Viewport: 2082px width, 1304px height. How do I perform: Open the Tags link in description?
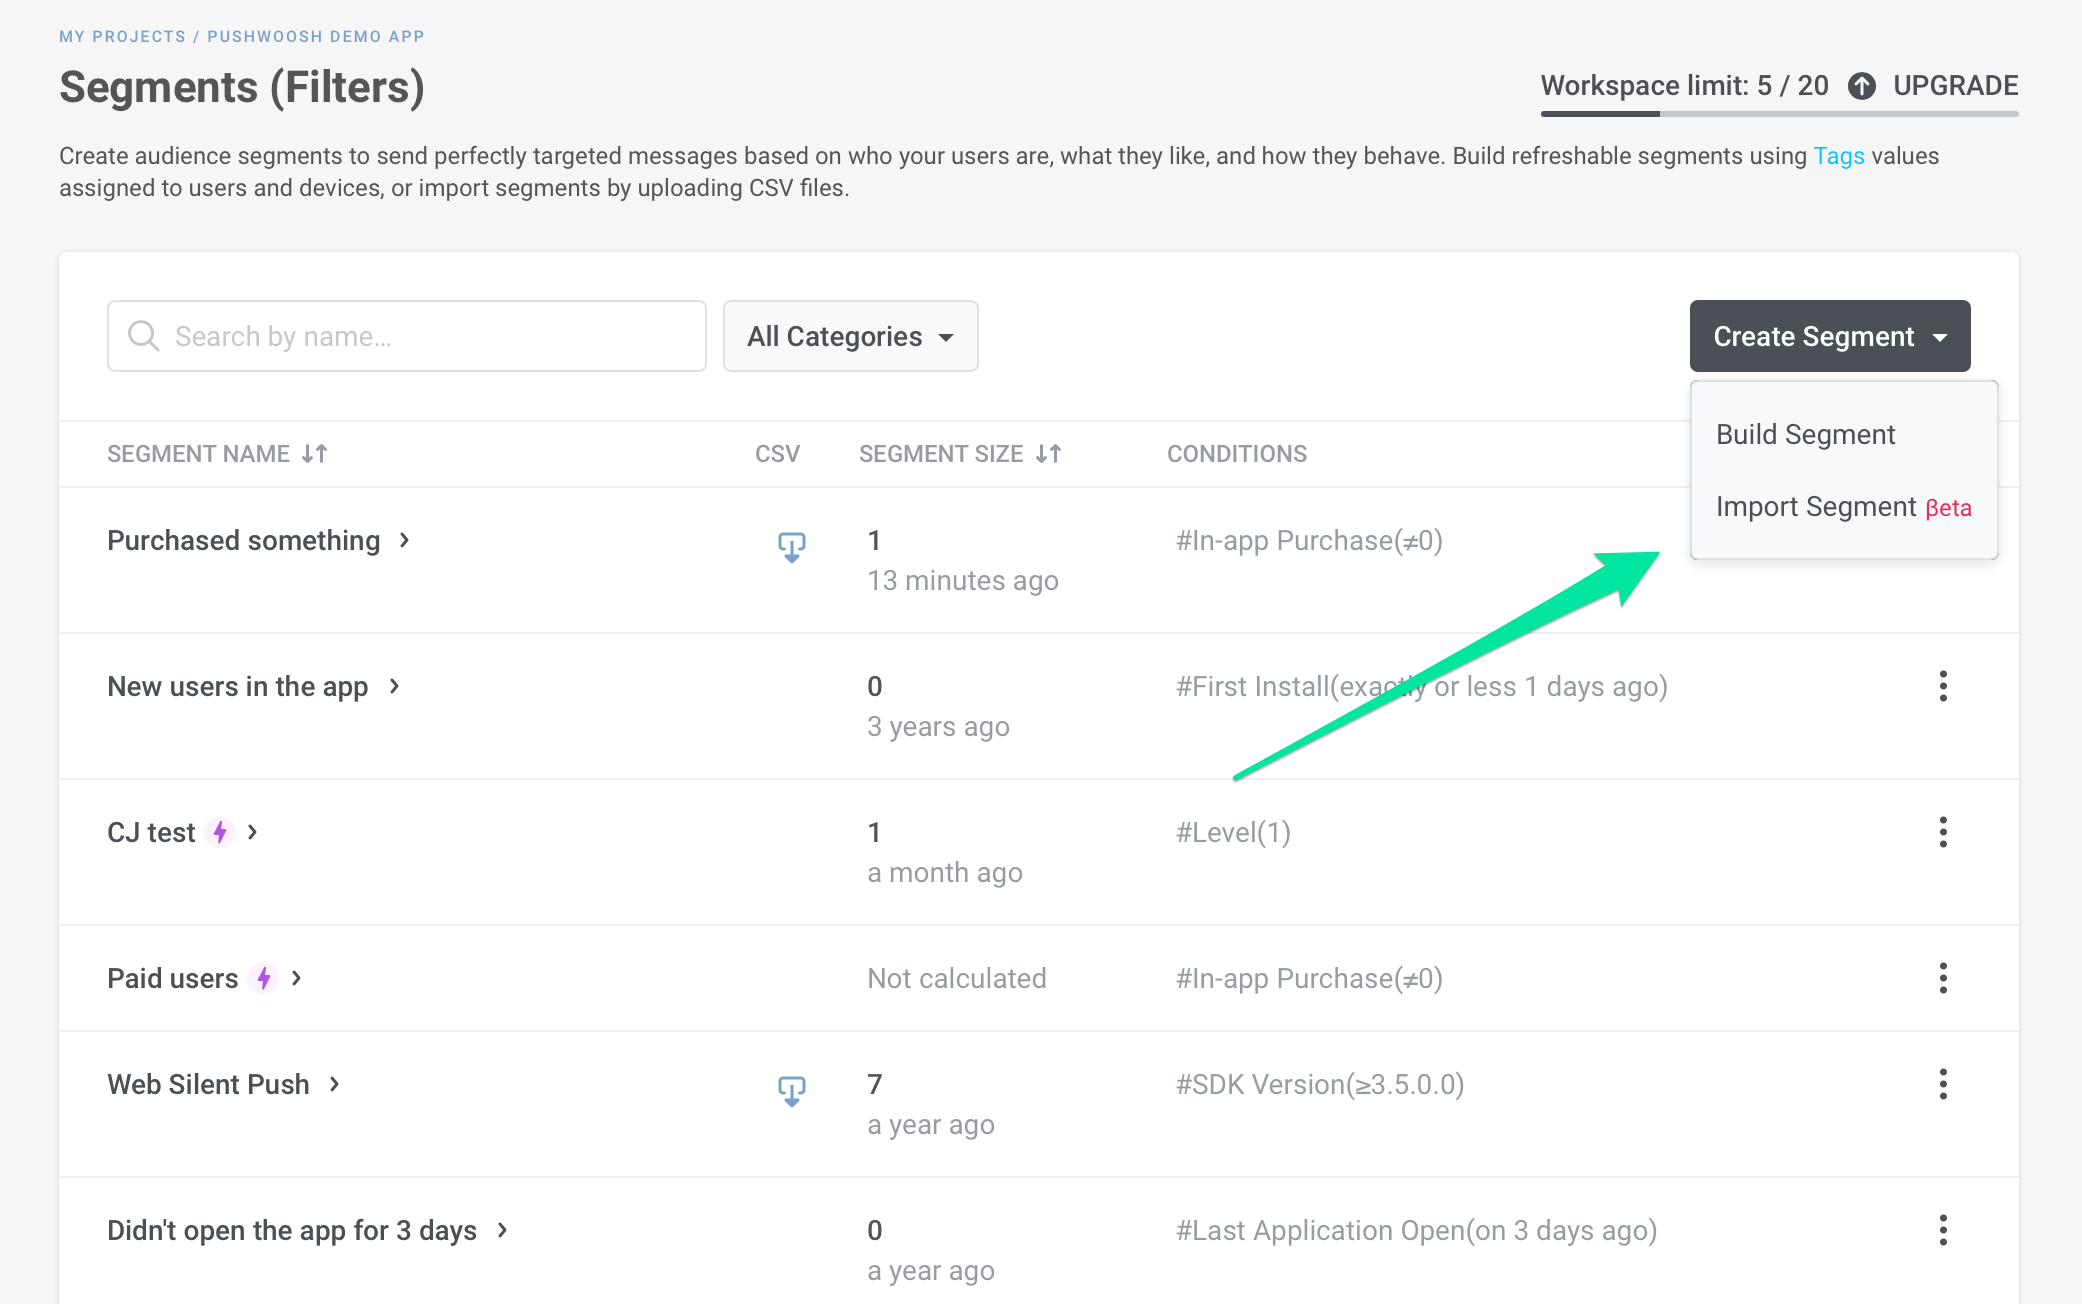1838,156
